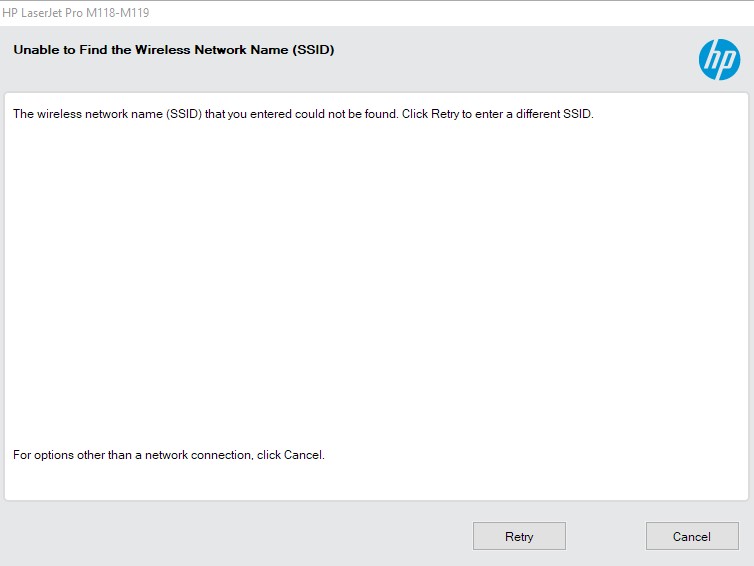Click the Retry button
The image size is (754, 566).
(519, 536)
